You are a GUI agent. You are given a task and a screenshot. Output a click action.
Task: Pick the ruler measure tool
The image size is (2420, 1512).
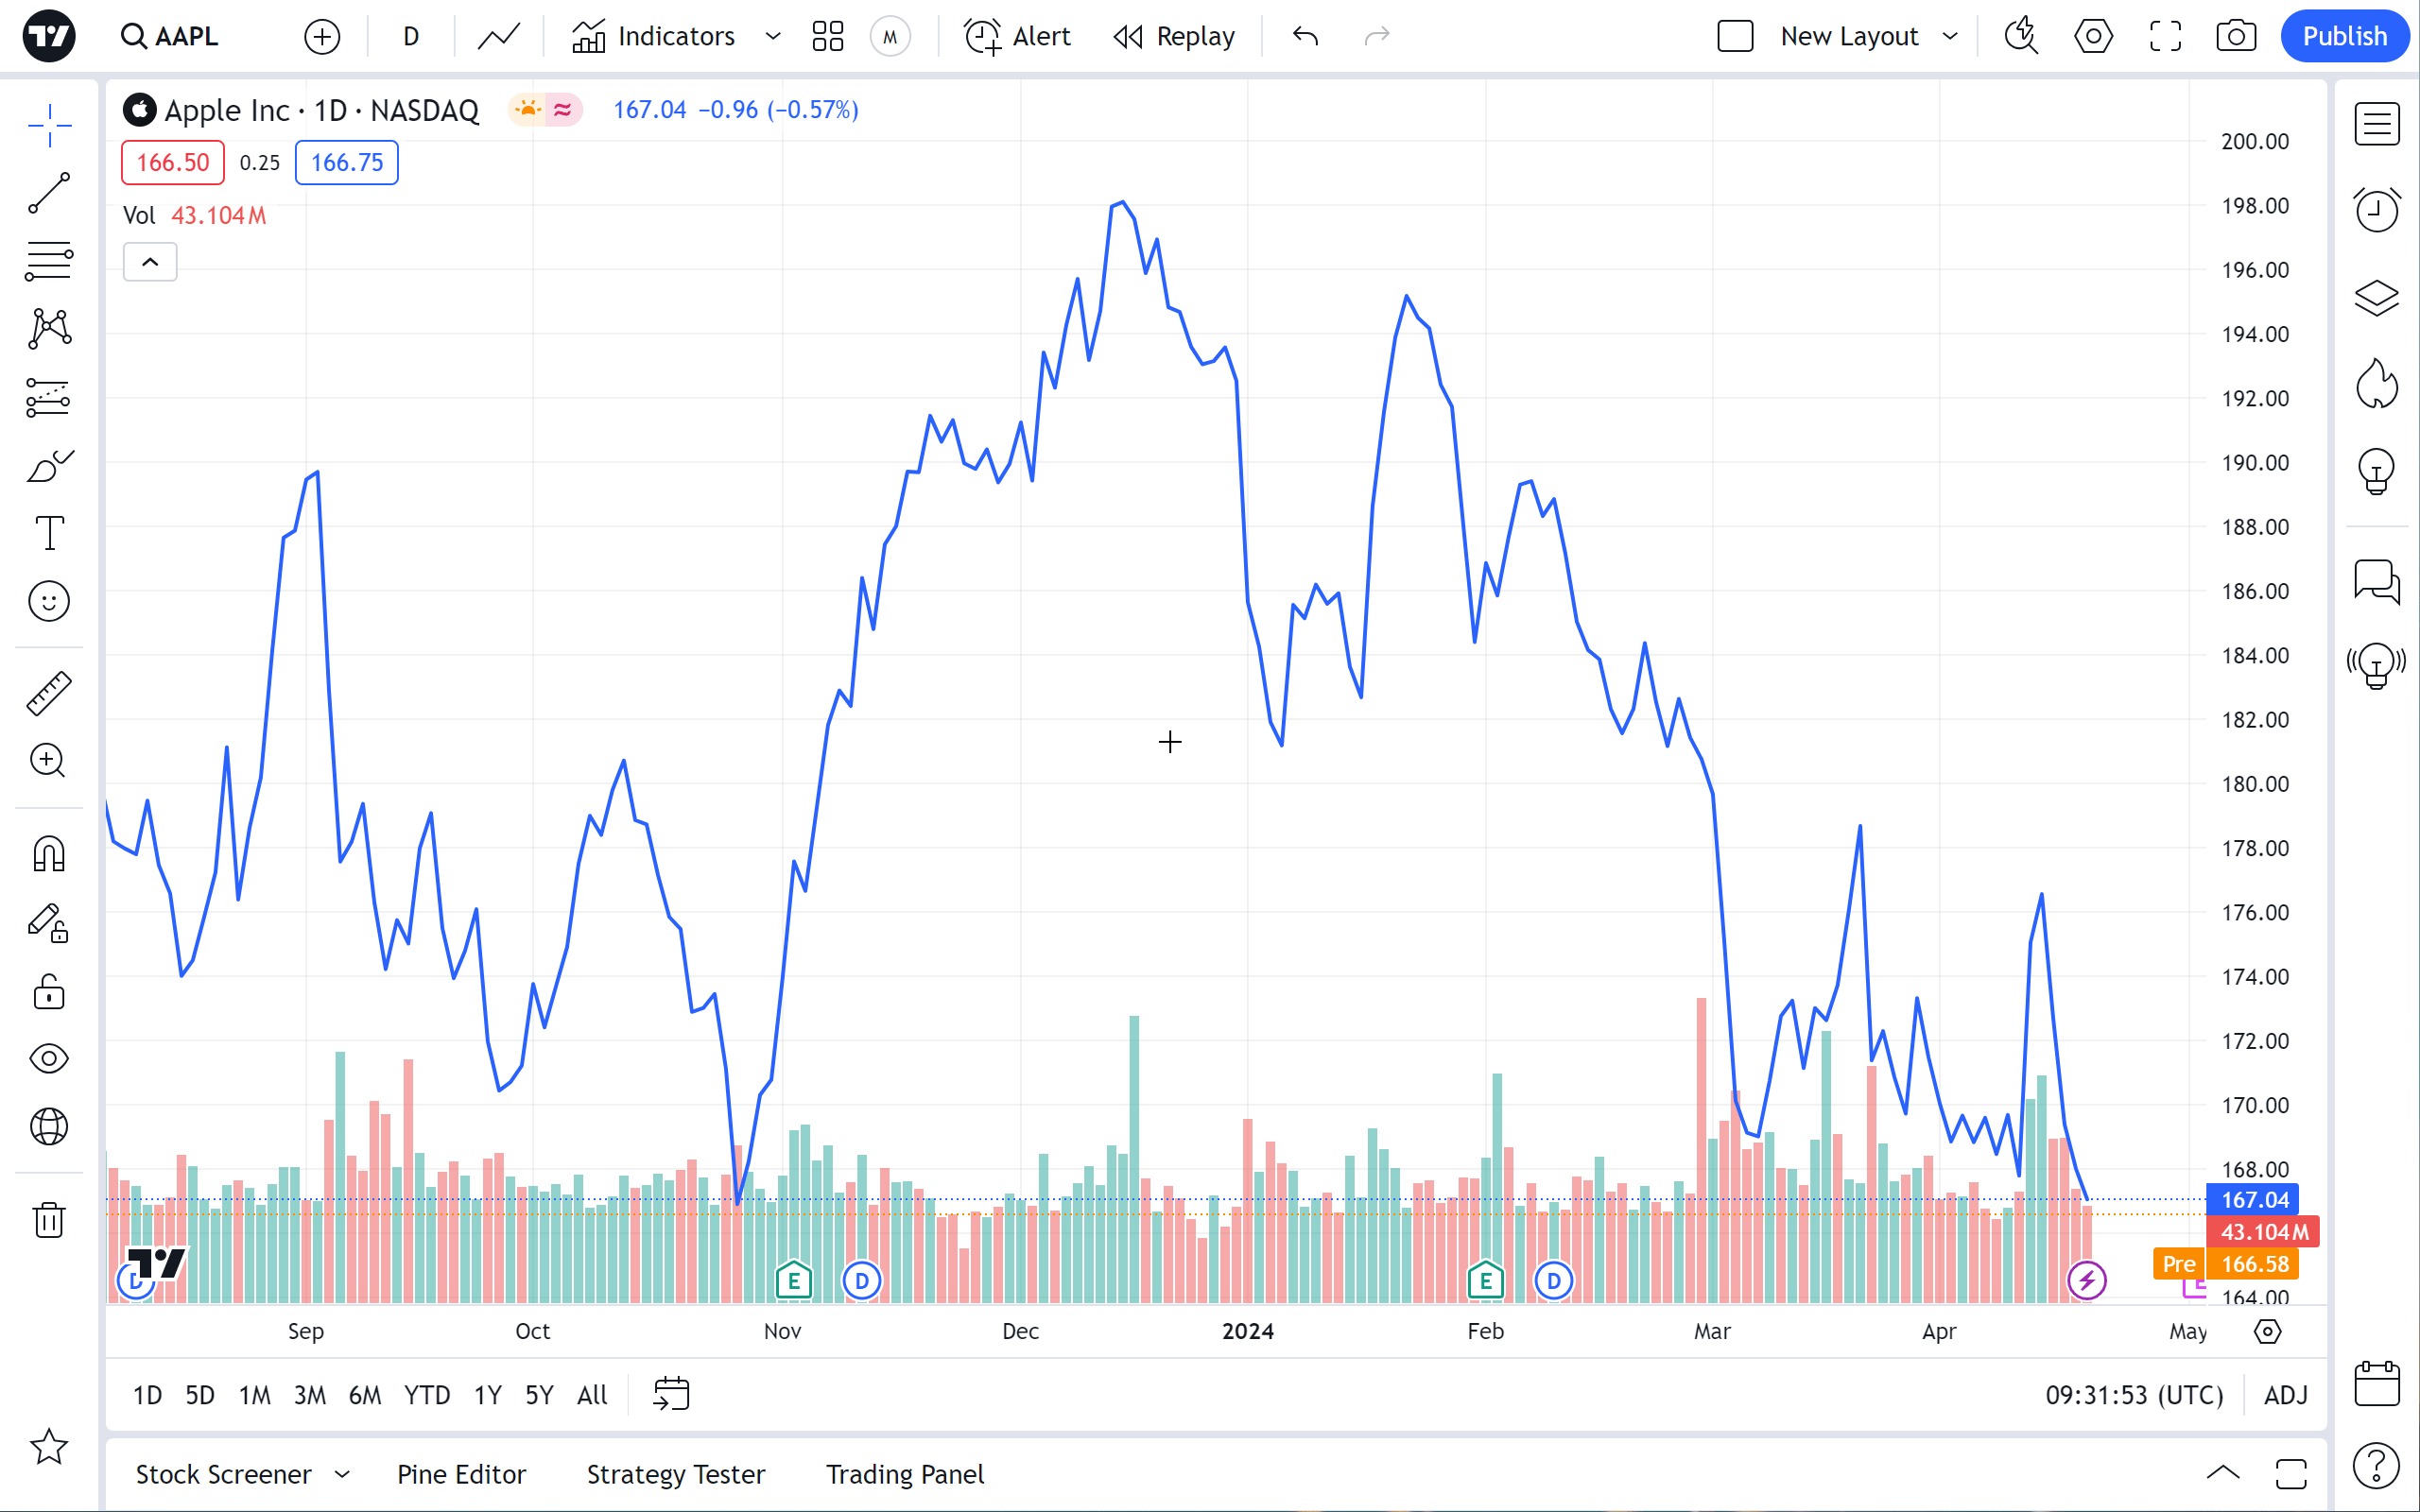coord(49,693)
